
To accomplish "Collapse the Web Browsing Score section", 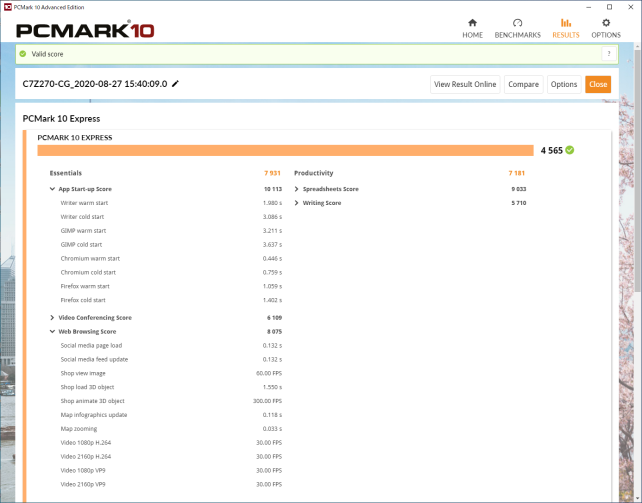I will (52, 332).
